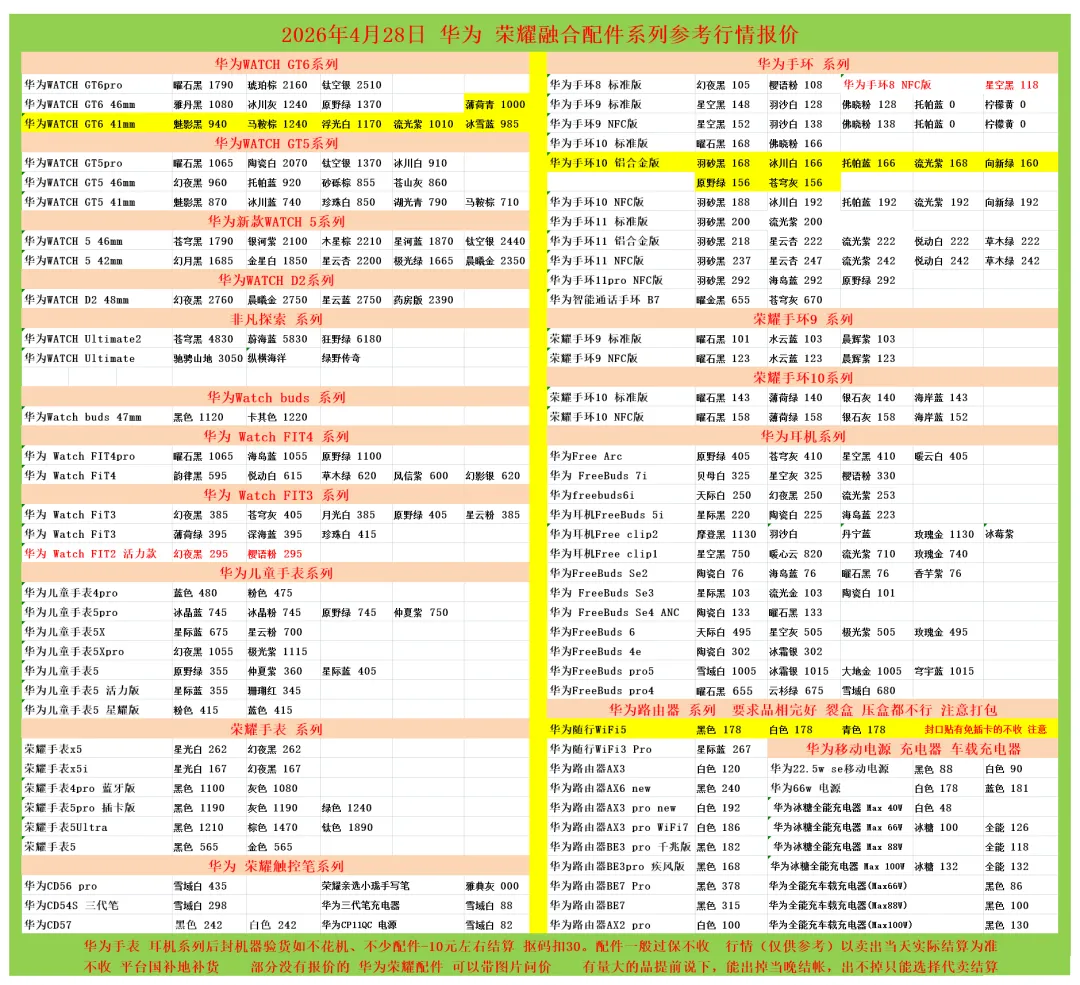The height and width of the screenshot is (985, 1080).
Task: Select the "华为66w 电源" row label
Action: 805,788
